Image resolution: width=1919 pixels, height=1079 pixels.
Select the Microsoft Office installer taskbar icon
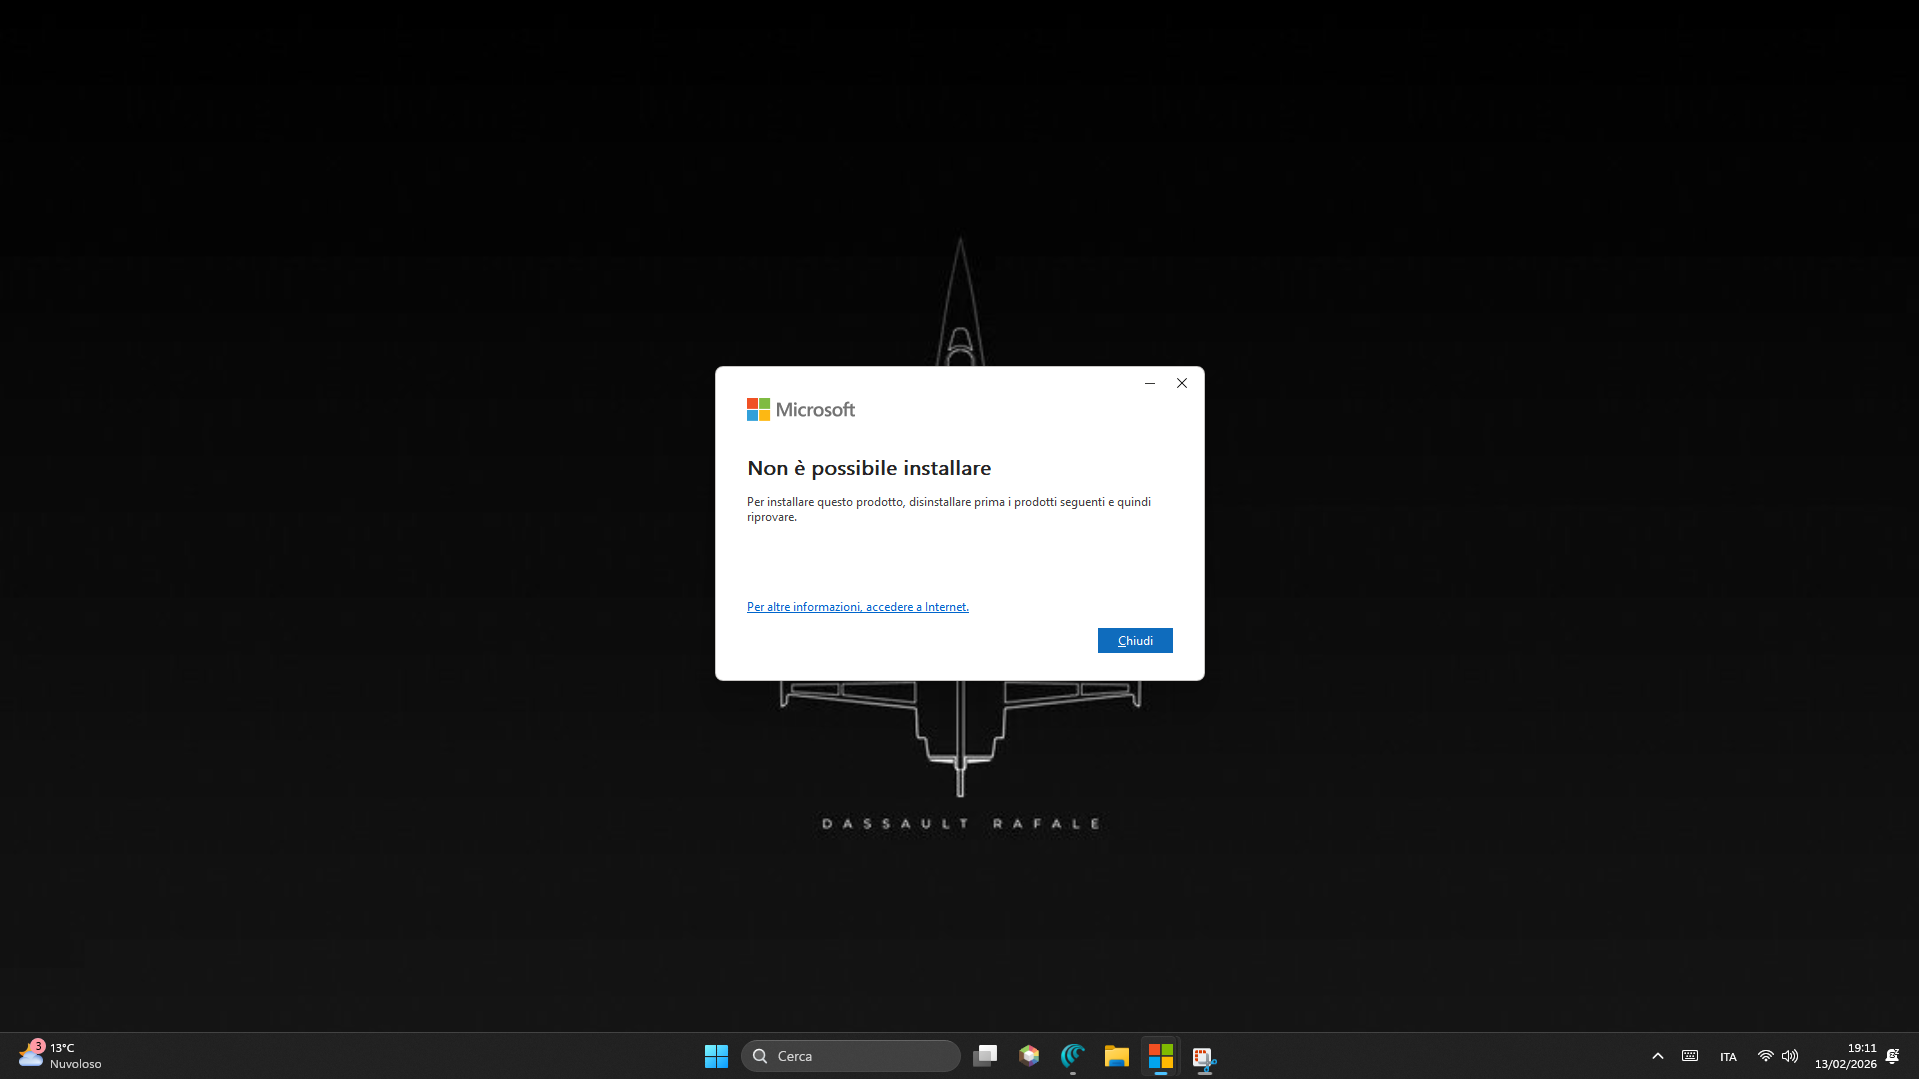[x=1161, y=1056]
